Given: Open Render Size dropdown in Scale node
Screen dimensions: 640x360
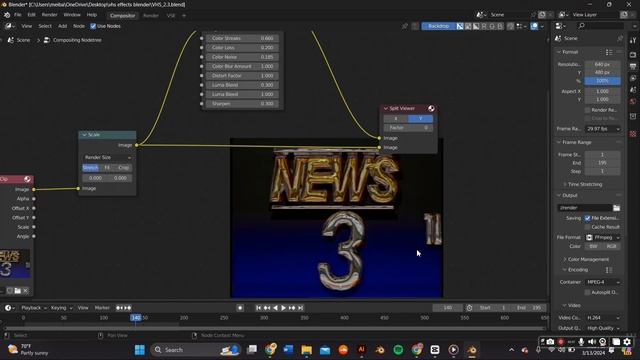Looking at the screenshot, I should coord(107,158).
